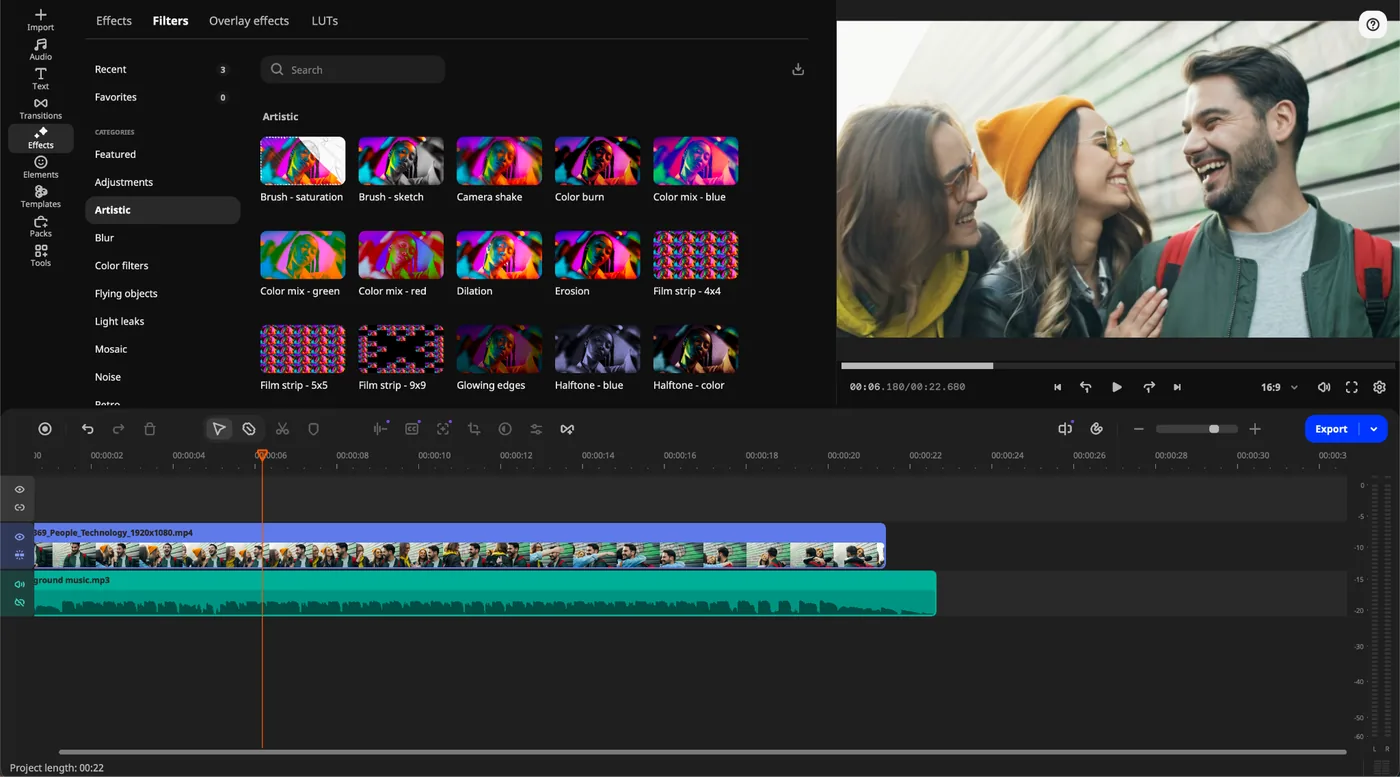Viewport: 1400px width, 777px height.
Task: Mute the player volume
Action: point(1324,387)
